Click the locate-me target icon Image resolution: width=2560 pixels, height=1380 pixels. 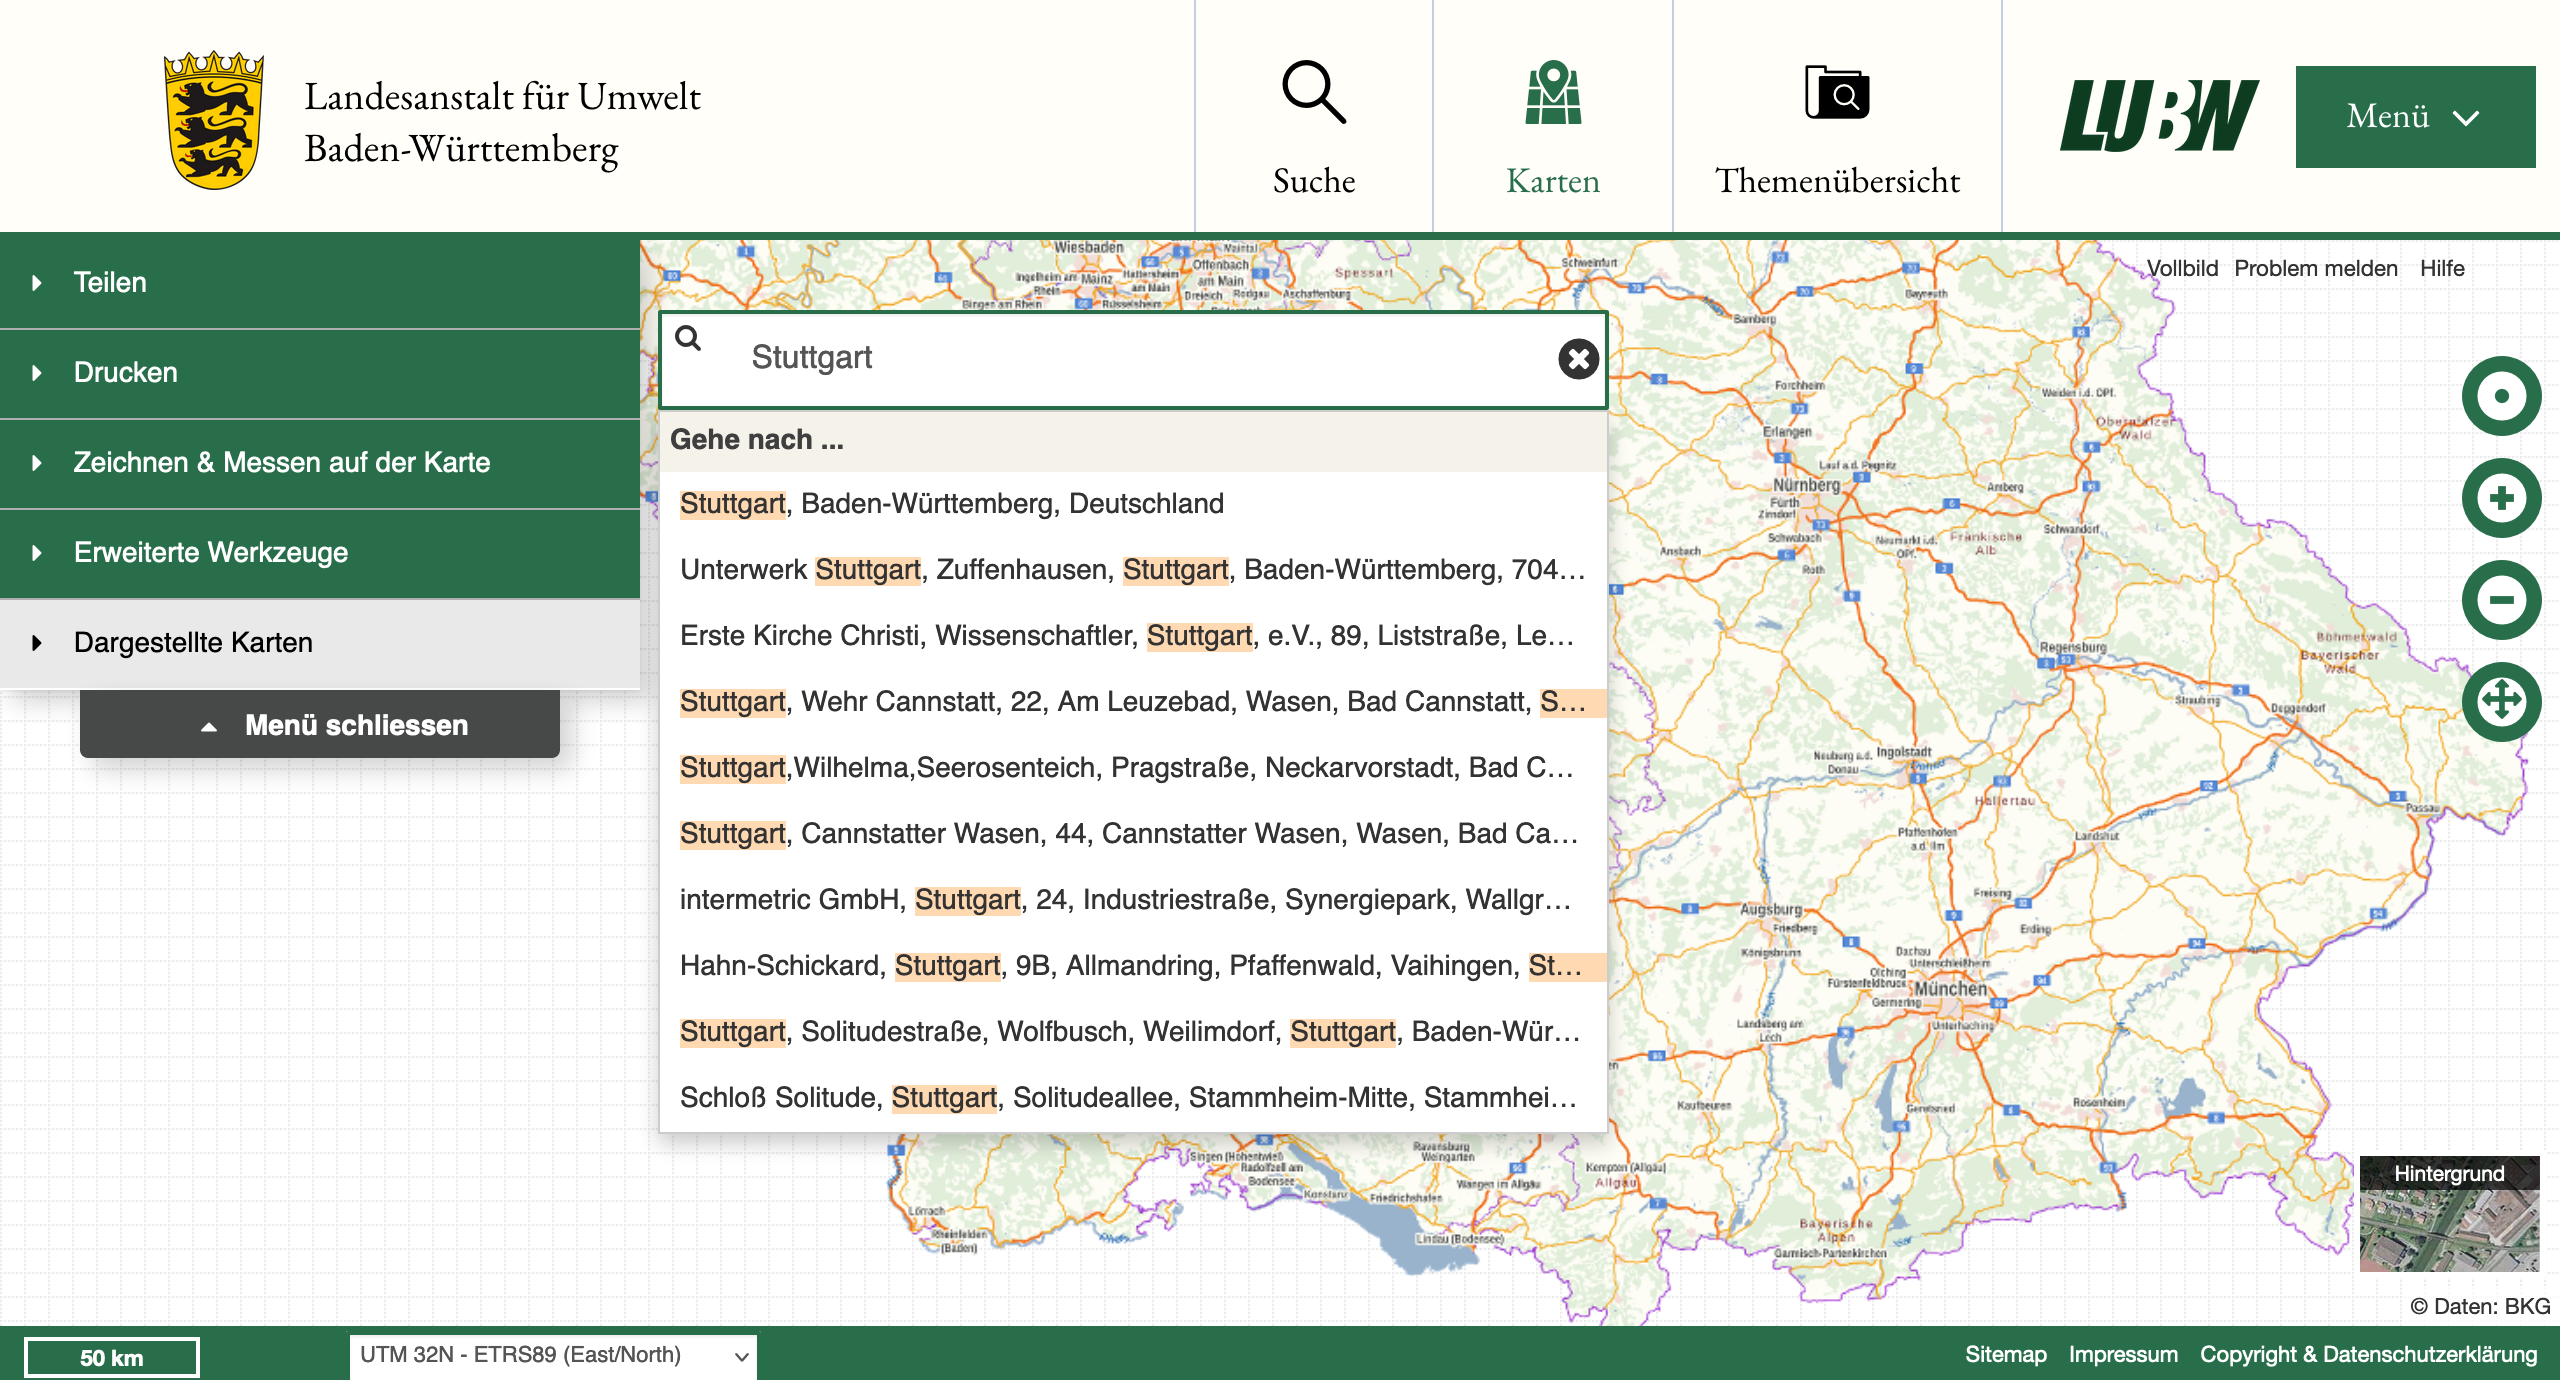click(x=2500, y=396)
